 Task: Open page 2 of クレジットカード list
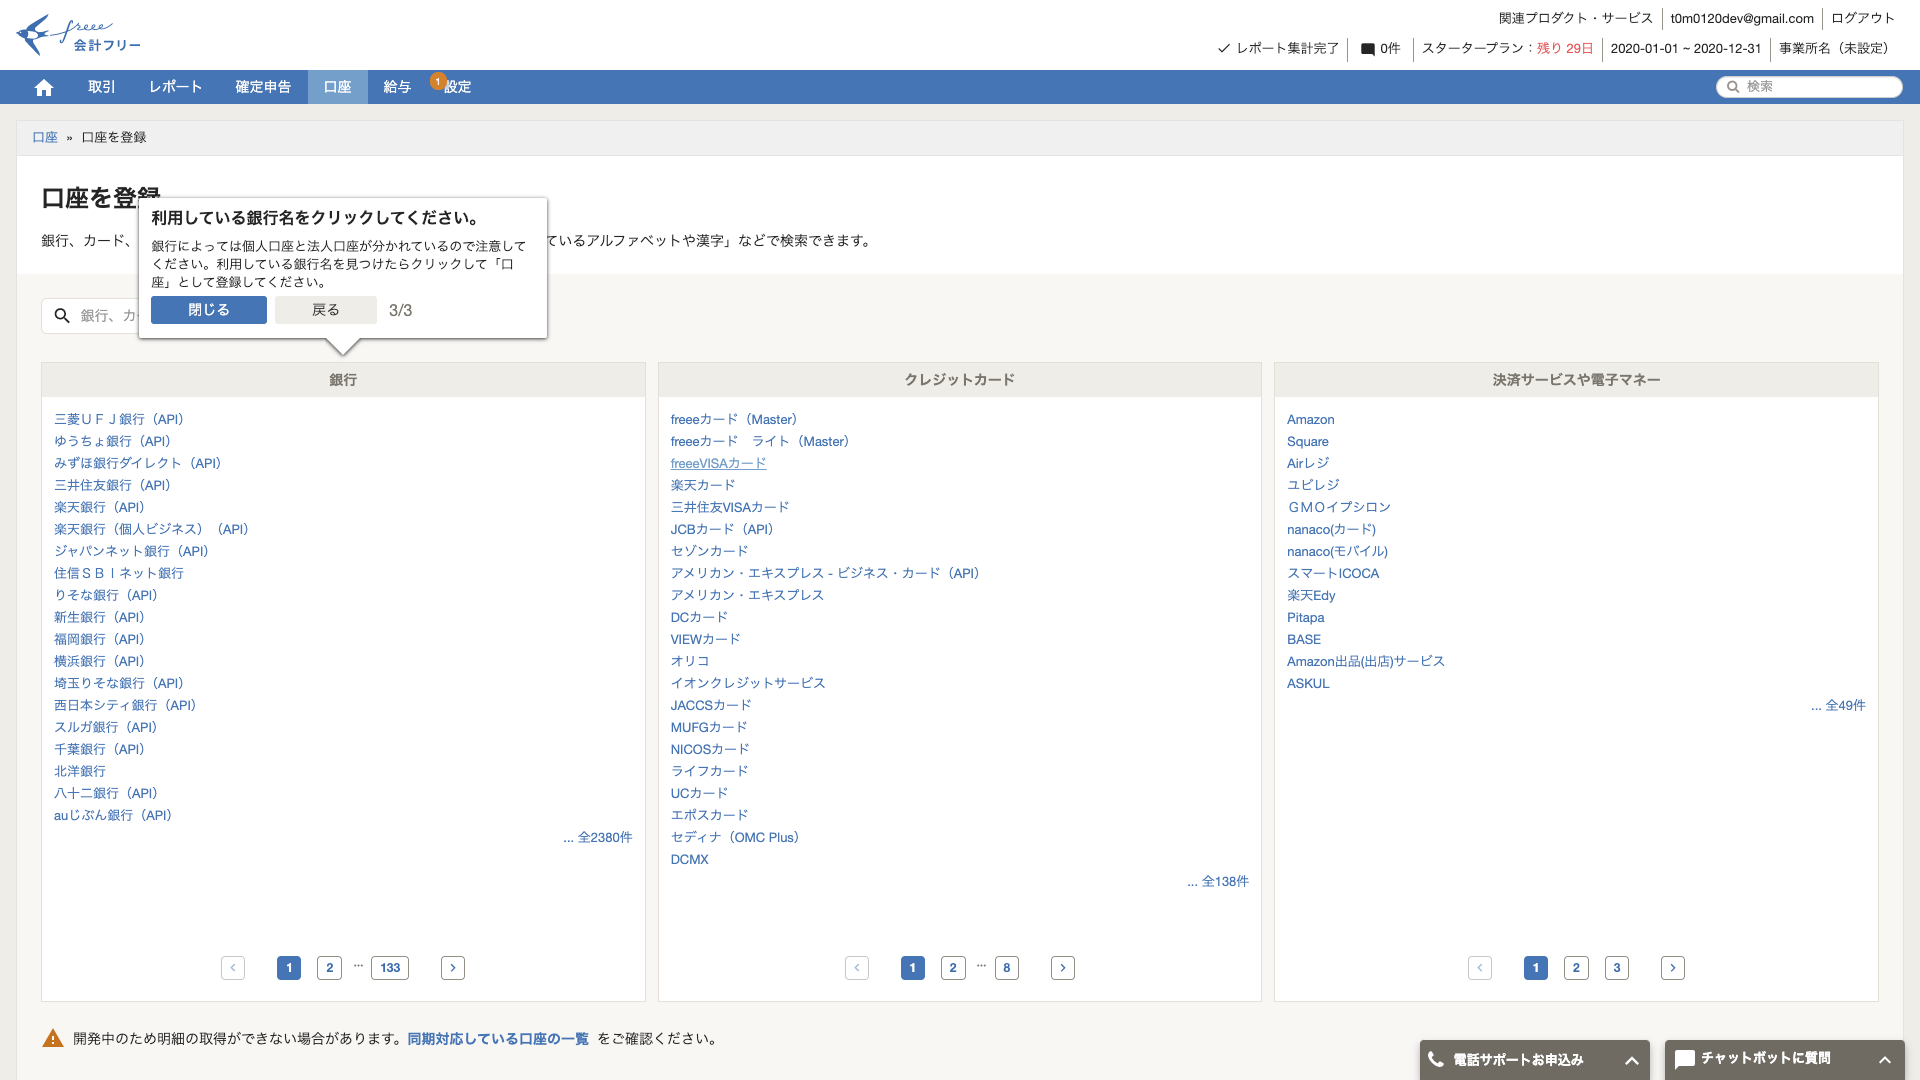[x=953, y=968]
